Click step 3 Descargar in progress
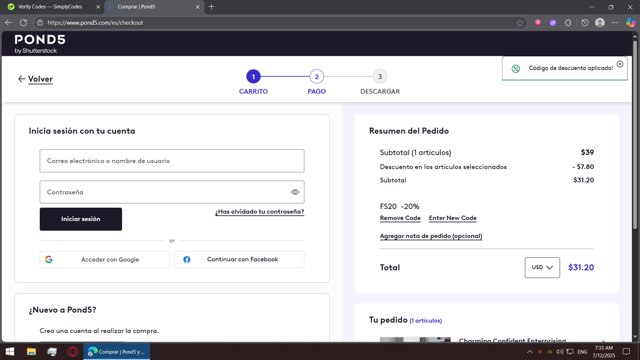The image size is (640, 360). [380, 76]
